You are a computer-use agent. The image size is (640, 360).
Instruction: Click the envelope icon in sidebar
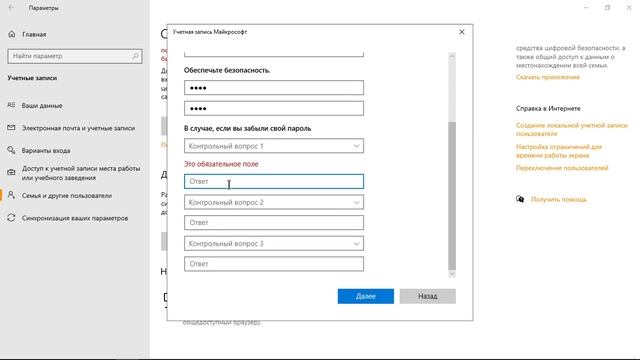click(x=11, y=128)
